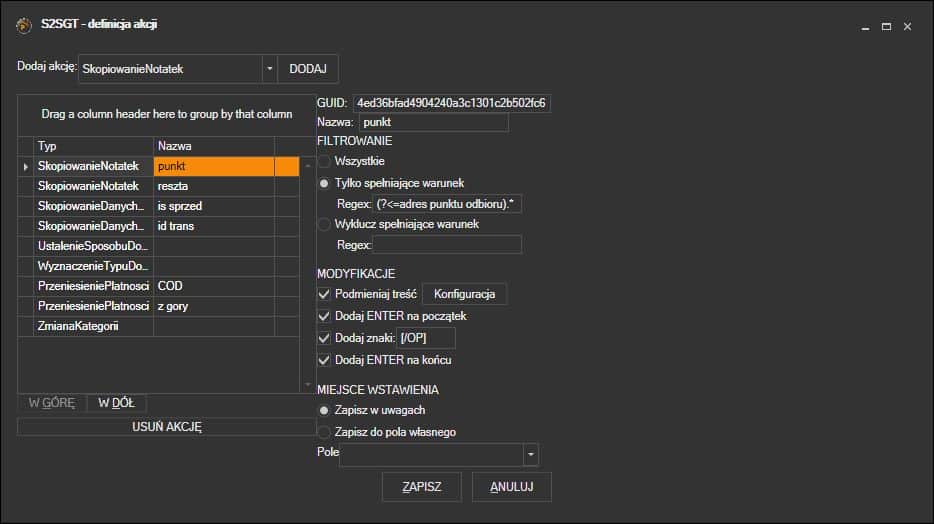This screenshot has height=524, width=934.
Task: Select the is sprzed row name cell
Action: [x=214, y=207]
